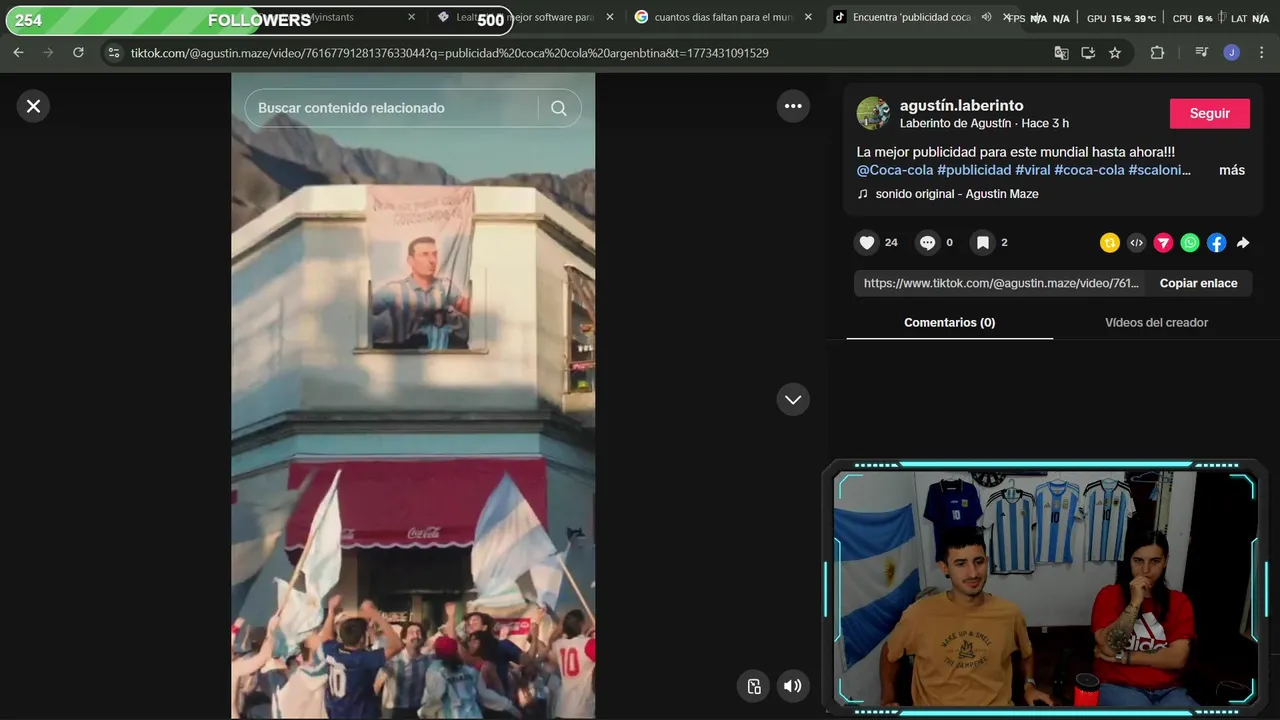Viewport: 1280px width, 720px height.
Task: Close the 'mejor software para' tab
Action: pos(610,17)
